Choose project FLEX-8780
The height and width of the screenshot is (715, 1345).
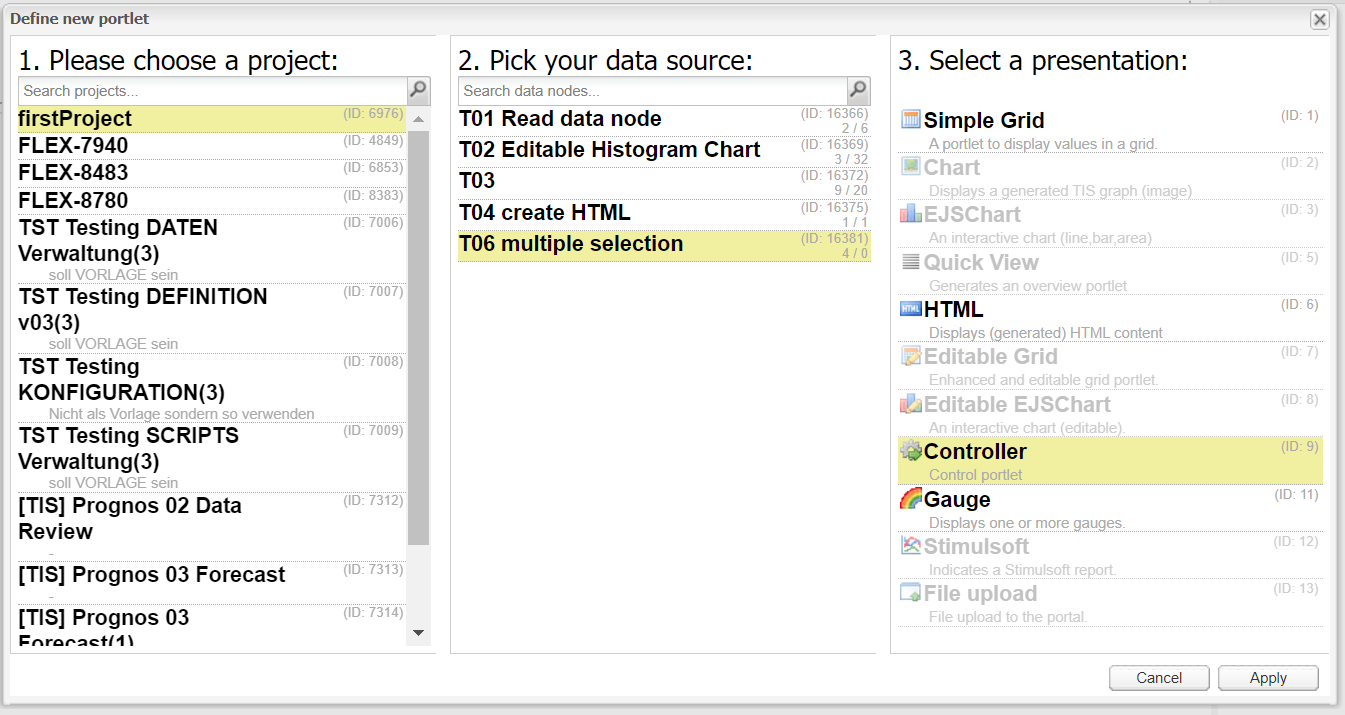click(x=212, y=200)
